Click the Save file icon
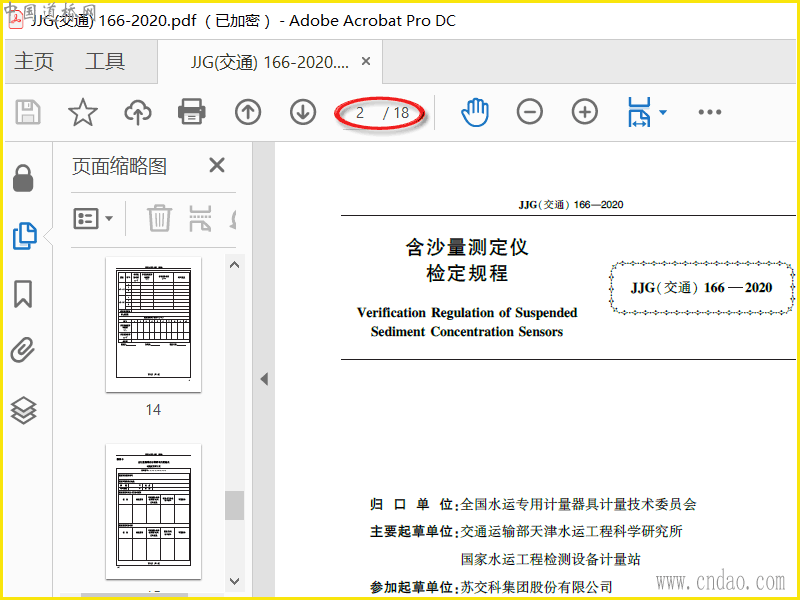Screen dimensions: 800x600 [28, 112]
